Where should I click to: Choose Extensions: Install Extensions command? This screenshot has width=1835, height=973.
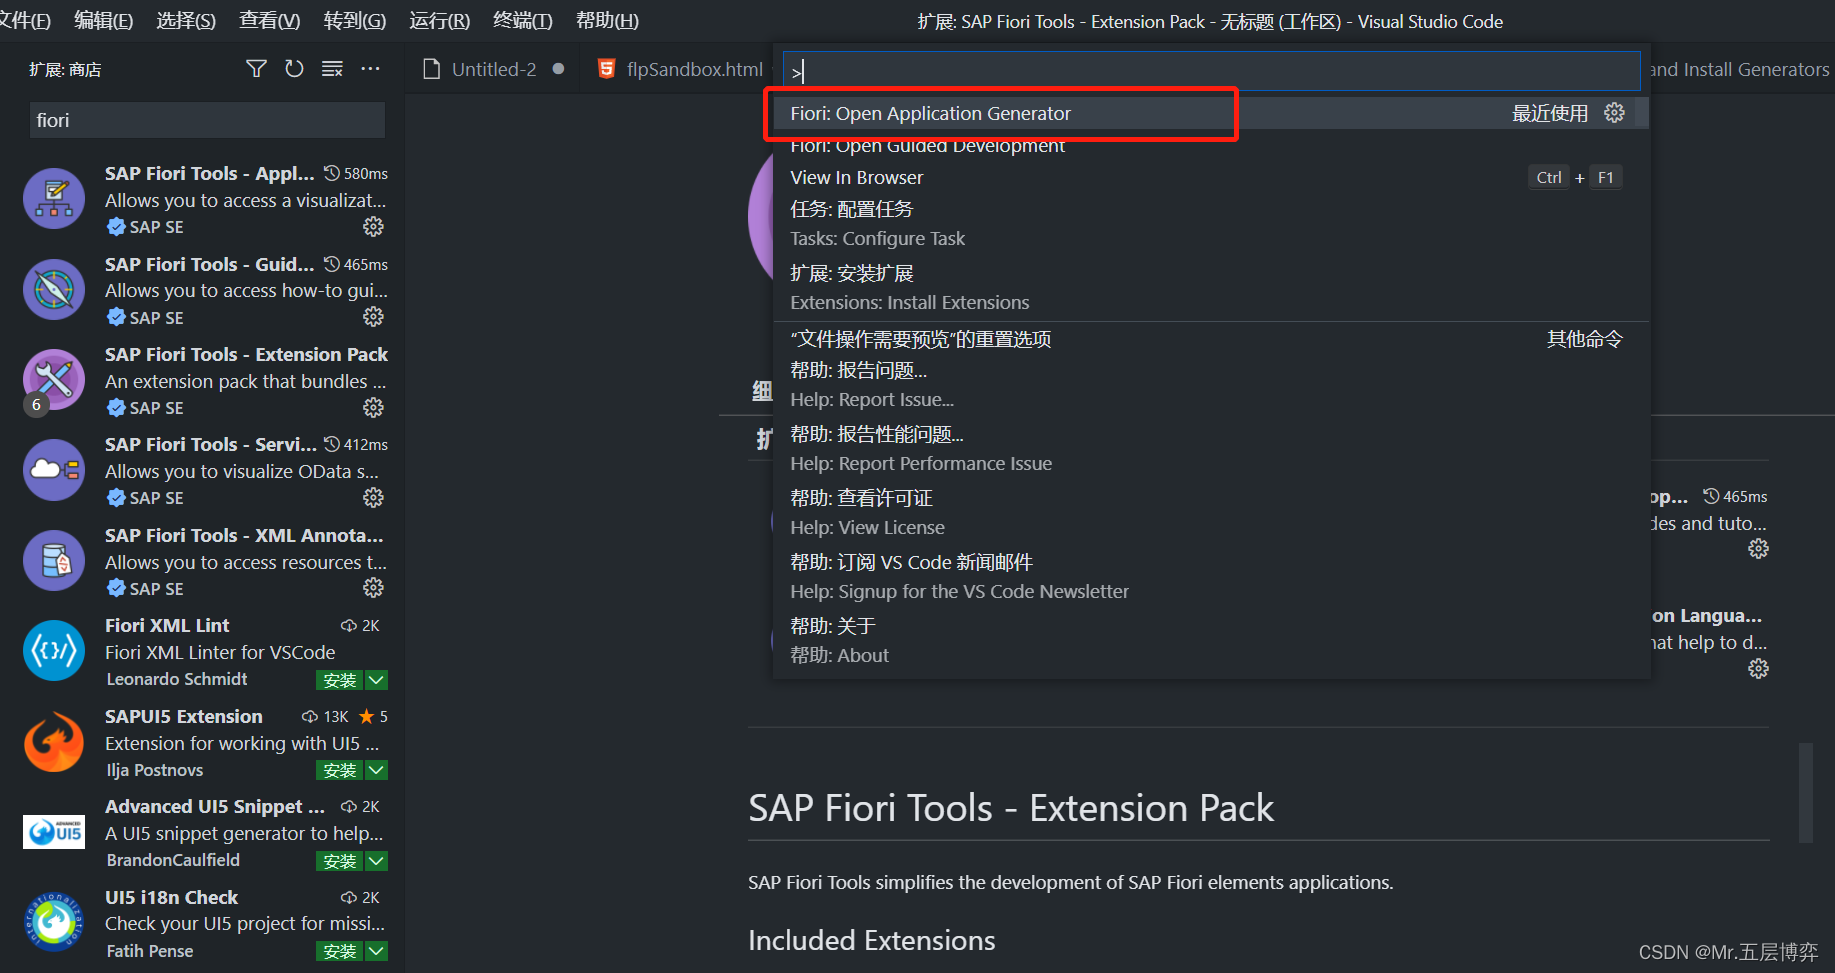[x=1210, y=288]
